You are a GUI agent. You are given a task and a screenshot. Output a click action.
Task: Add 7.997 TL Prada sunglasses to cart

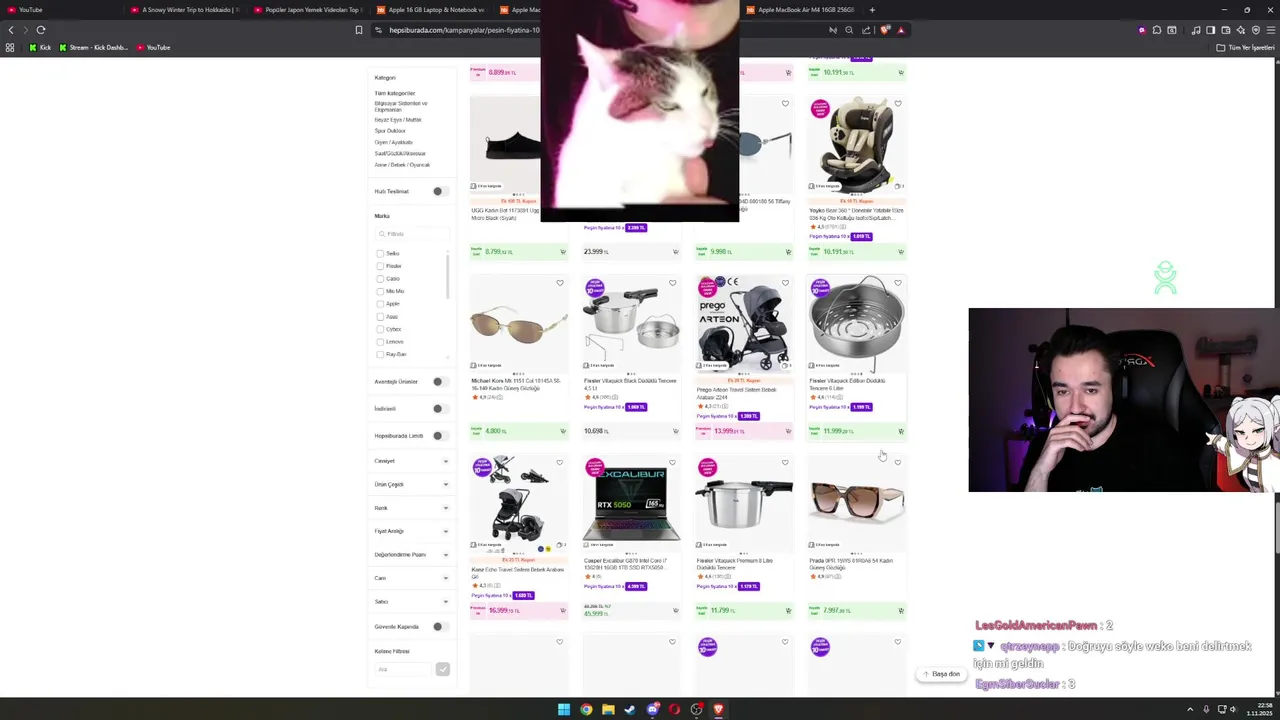point(900,610)
